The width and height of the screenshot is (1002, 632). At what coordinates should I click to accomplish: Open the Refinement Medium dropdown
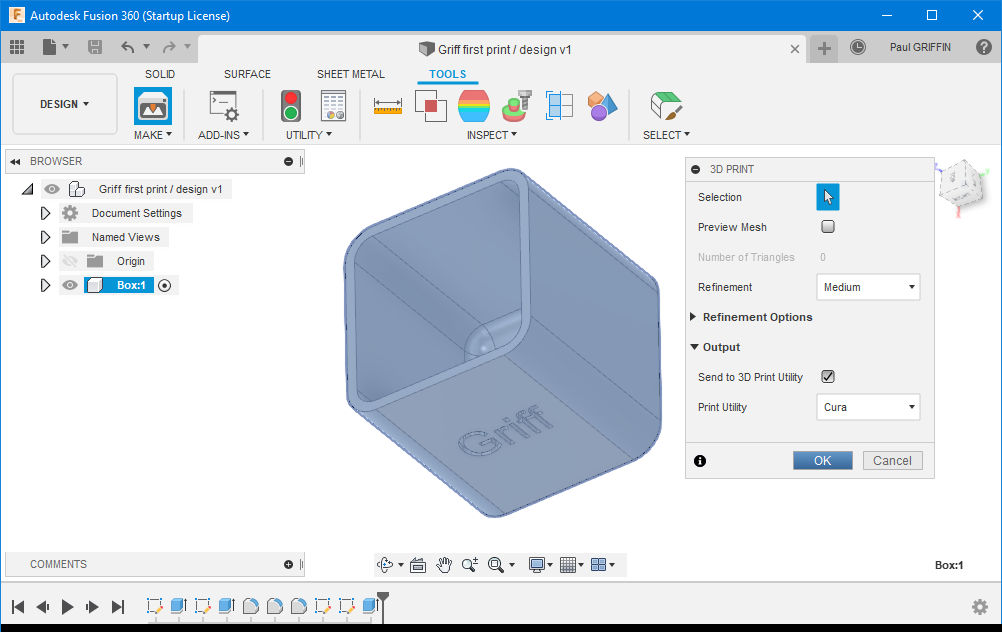[x=868, y=287]
